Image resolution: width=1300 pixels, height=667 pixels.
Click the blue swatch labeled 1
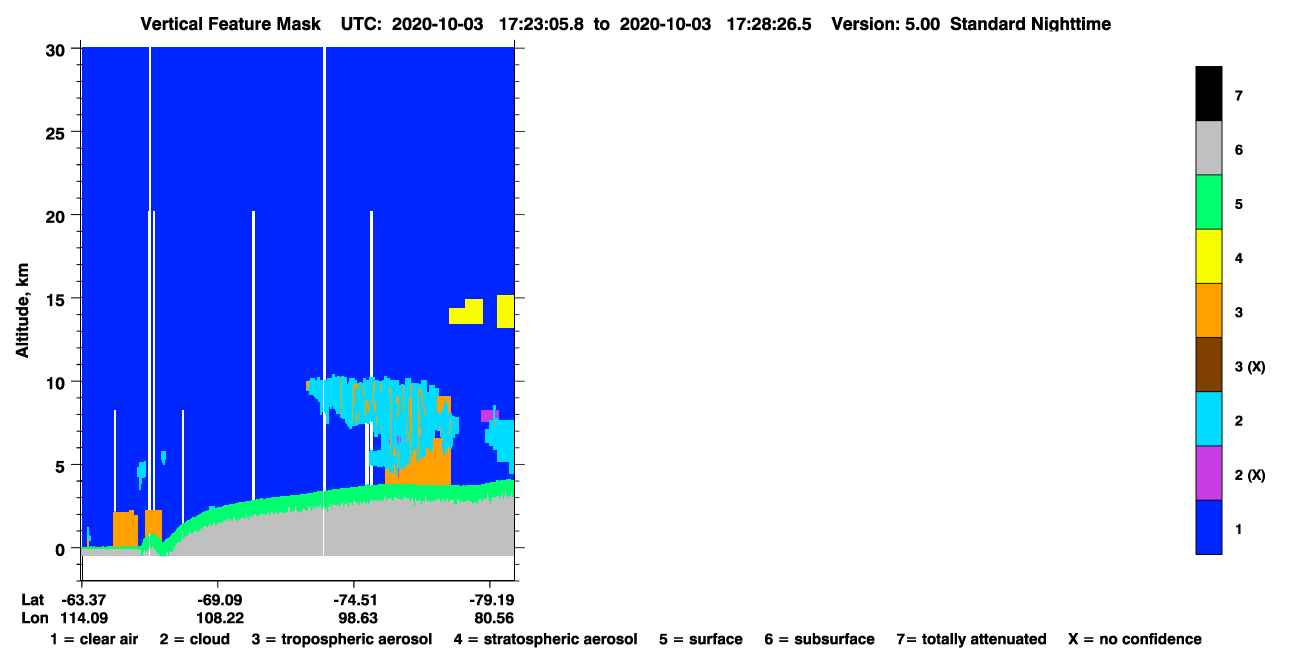click(x=1208, y=526)
